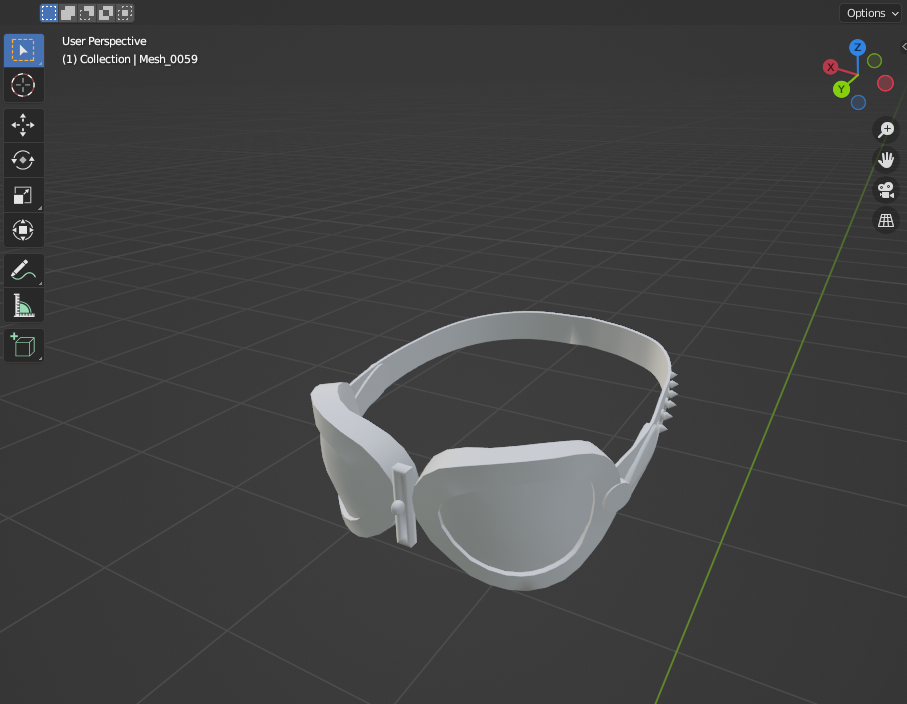Choose the Measure ruler tool
Viewport: 907px width, 704px height.
coord(23,305)
